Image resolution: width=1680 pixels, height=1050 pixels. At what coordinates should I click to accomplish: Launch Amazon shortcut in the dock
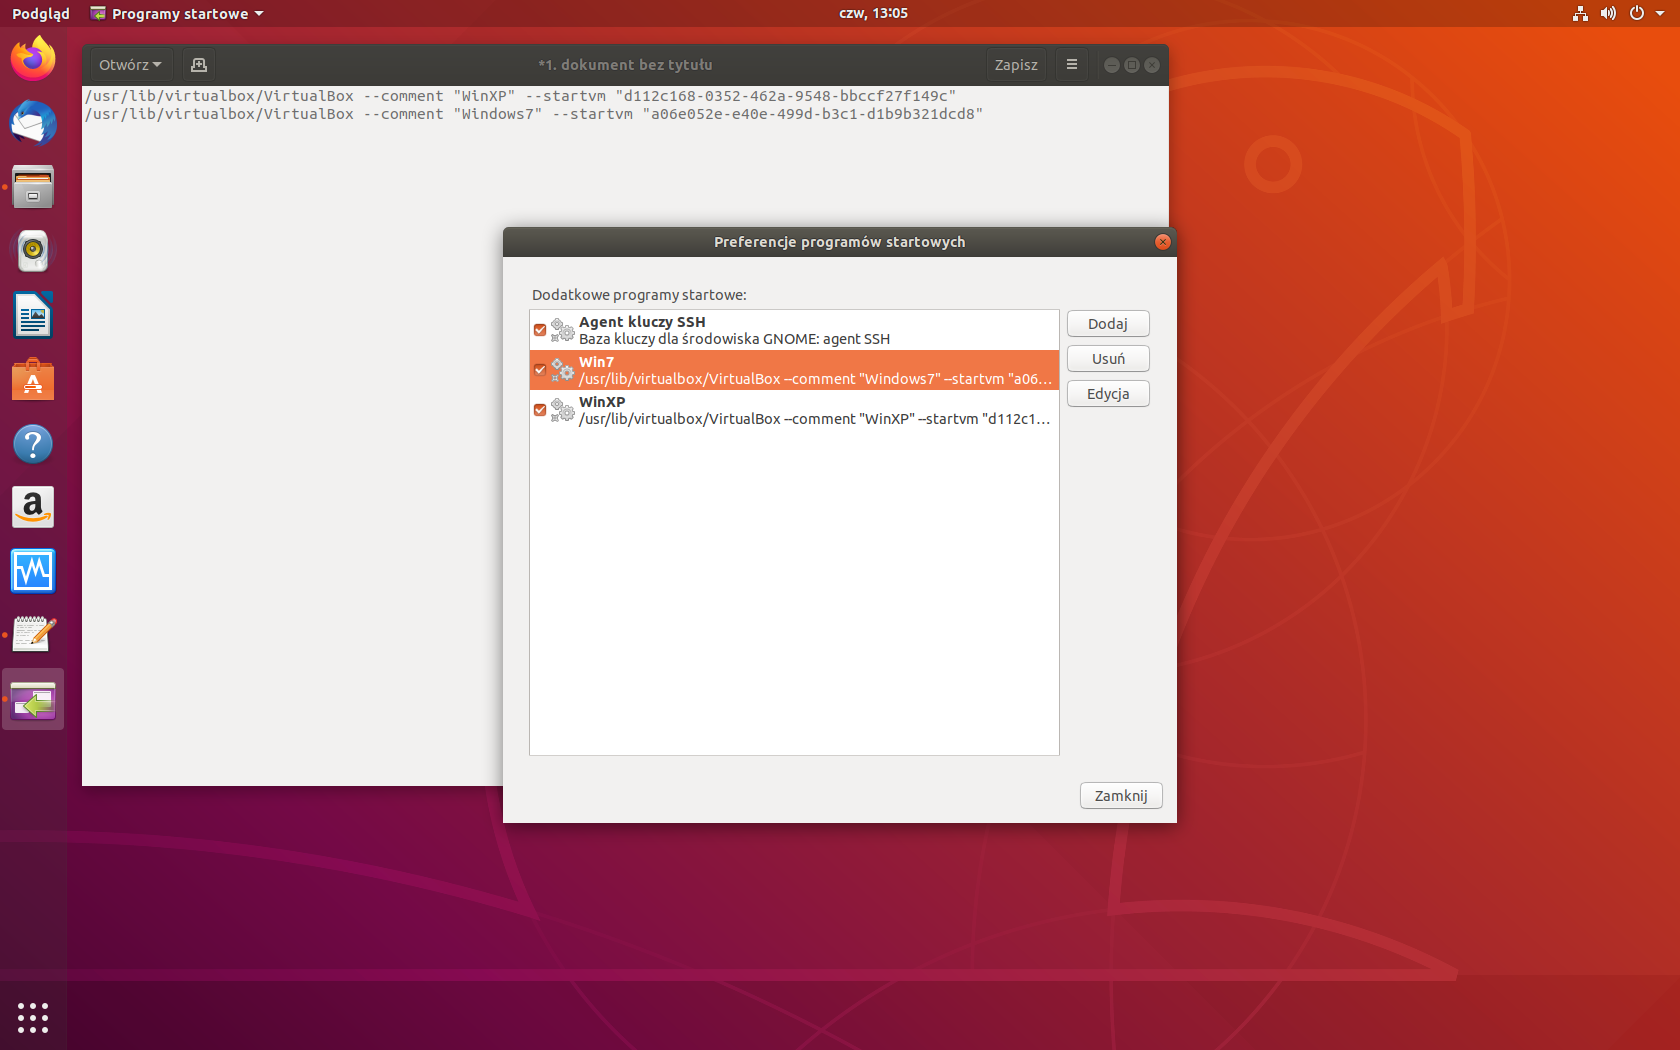click(x=33, y=508)
